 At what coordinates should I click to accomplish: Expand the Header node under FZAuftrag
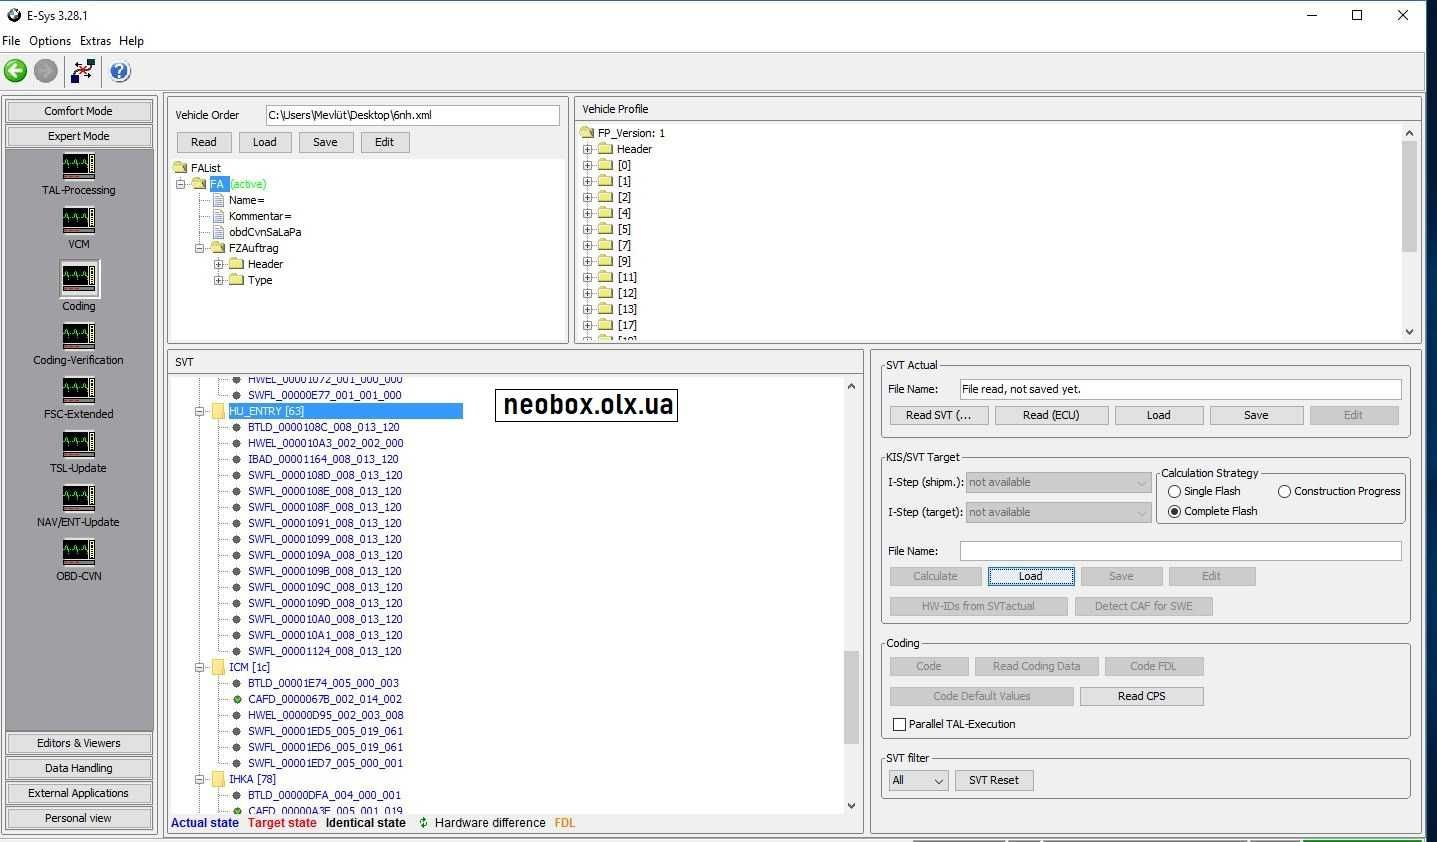click(218, 264)
